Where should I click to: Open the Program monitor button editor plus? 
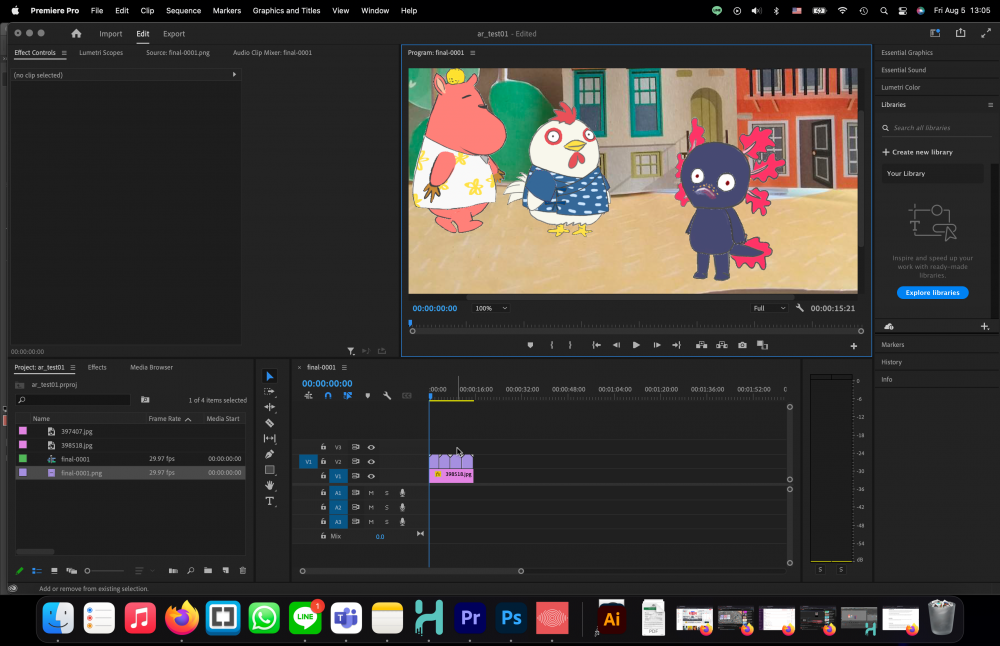(853, 346)
